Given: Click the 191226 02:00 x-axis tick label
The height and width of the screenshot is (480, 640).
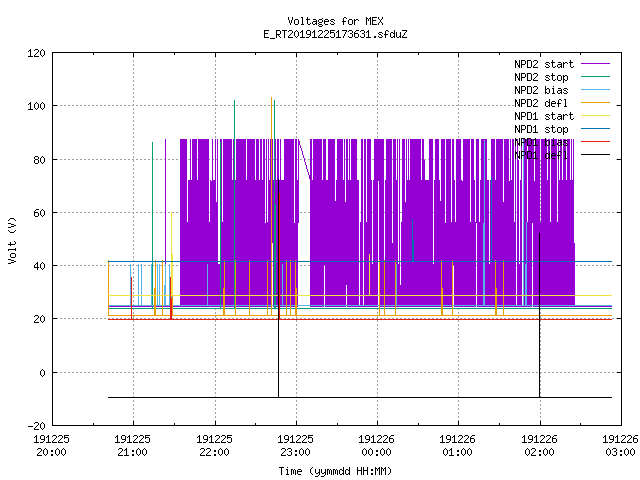Looking at the screenshot, I should coord(539,446).
